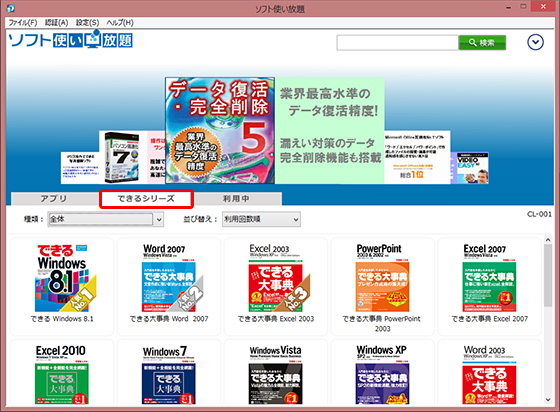Open the 業界最高水準のデータ復活精度 green panel
Image resolution: width=560 pixels, height=412 pixels.
click(x=330, y=131)
